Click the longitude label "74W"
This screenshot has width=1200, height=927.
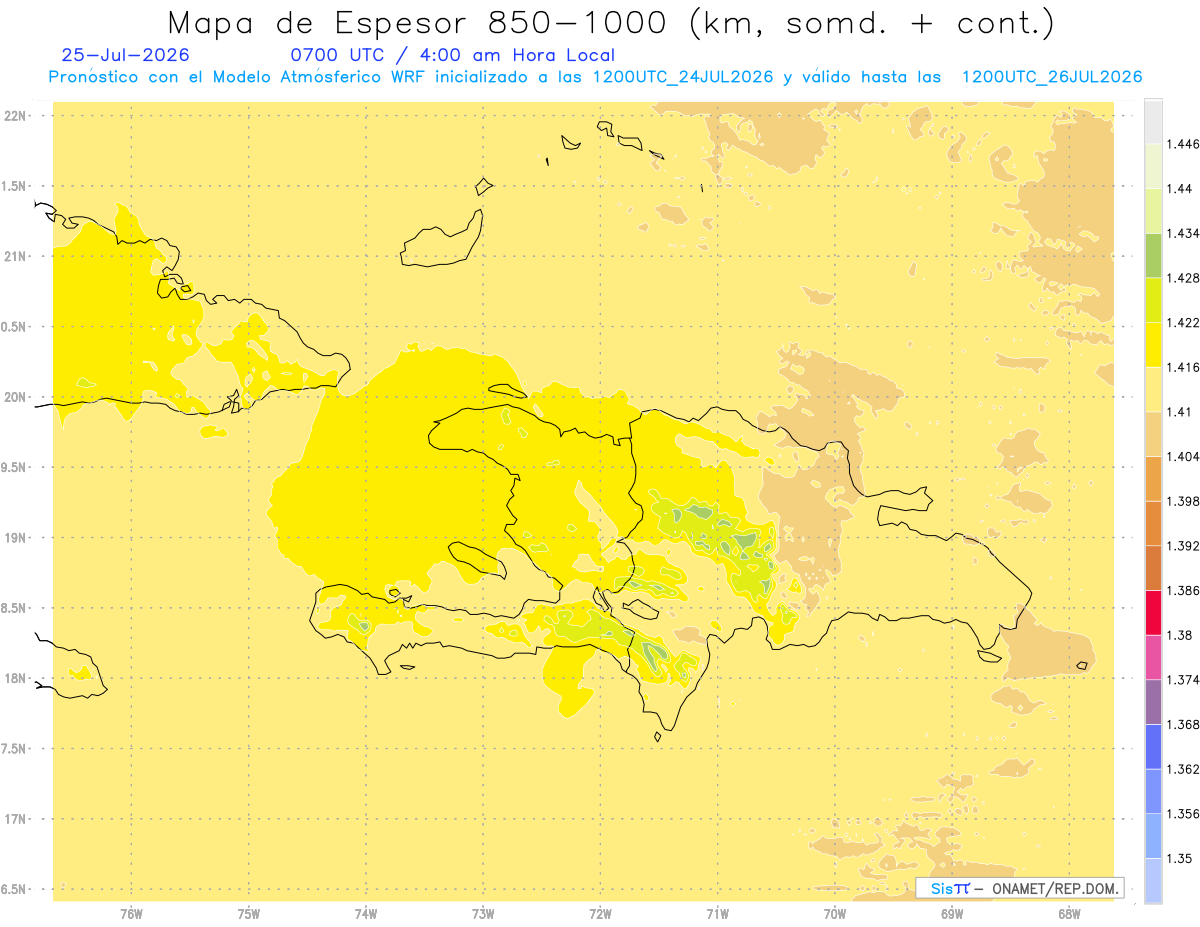click(x=366, y=915)
